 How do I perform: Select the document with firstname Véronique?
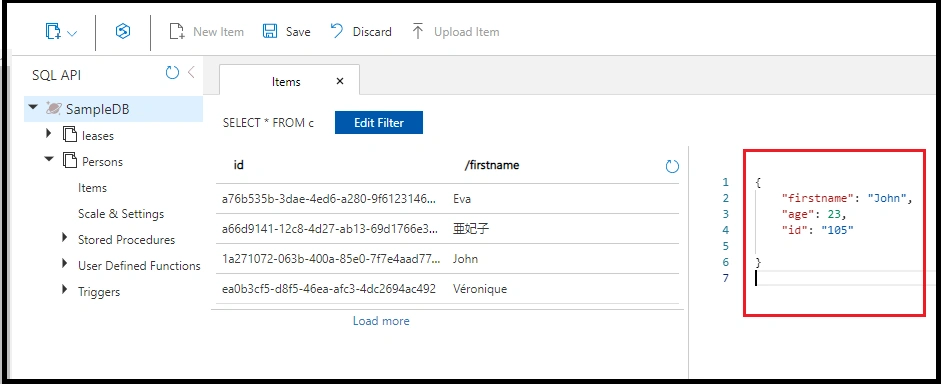point(480,289)
